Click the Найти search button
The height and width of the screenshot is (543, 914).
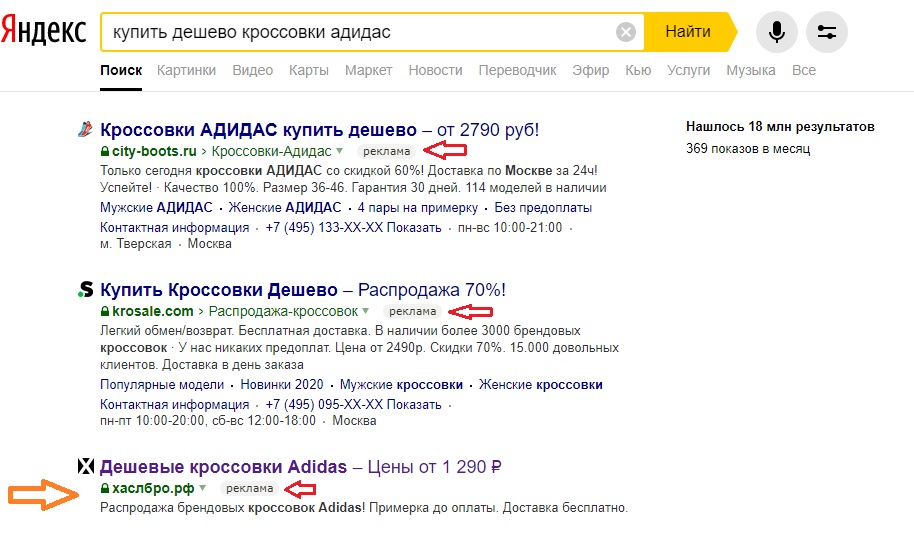click(688, 31)
